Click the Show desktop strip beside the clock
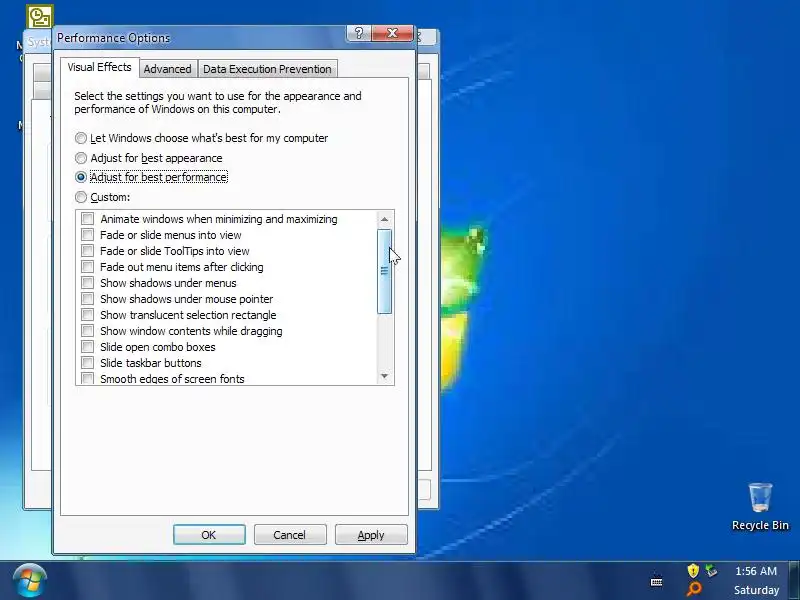 click(x=794, y=581)
